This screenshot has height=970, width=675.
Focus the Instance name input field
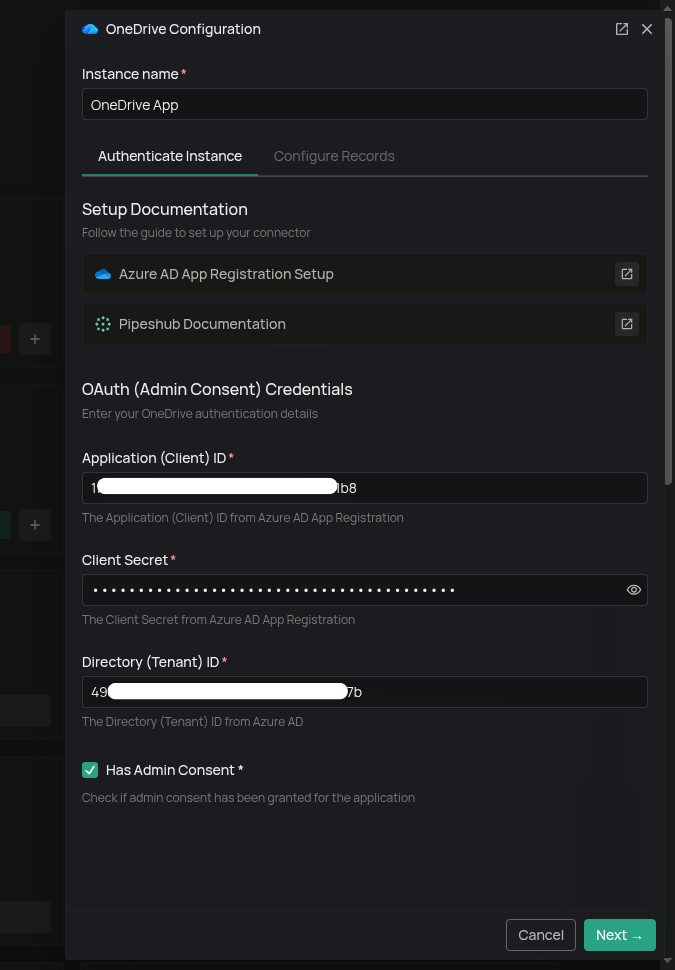coord(365,105)
